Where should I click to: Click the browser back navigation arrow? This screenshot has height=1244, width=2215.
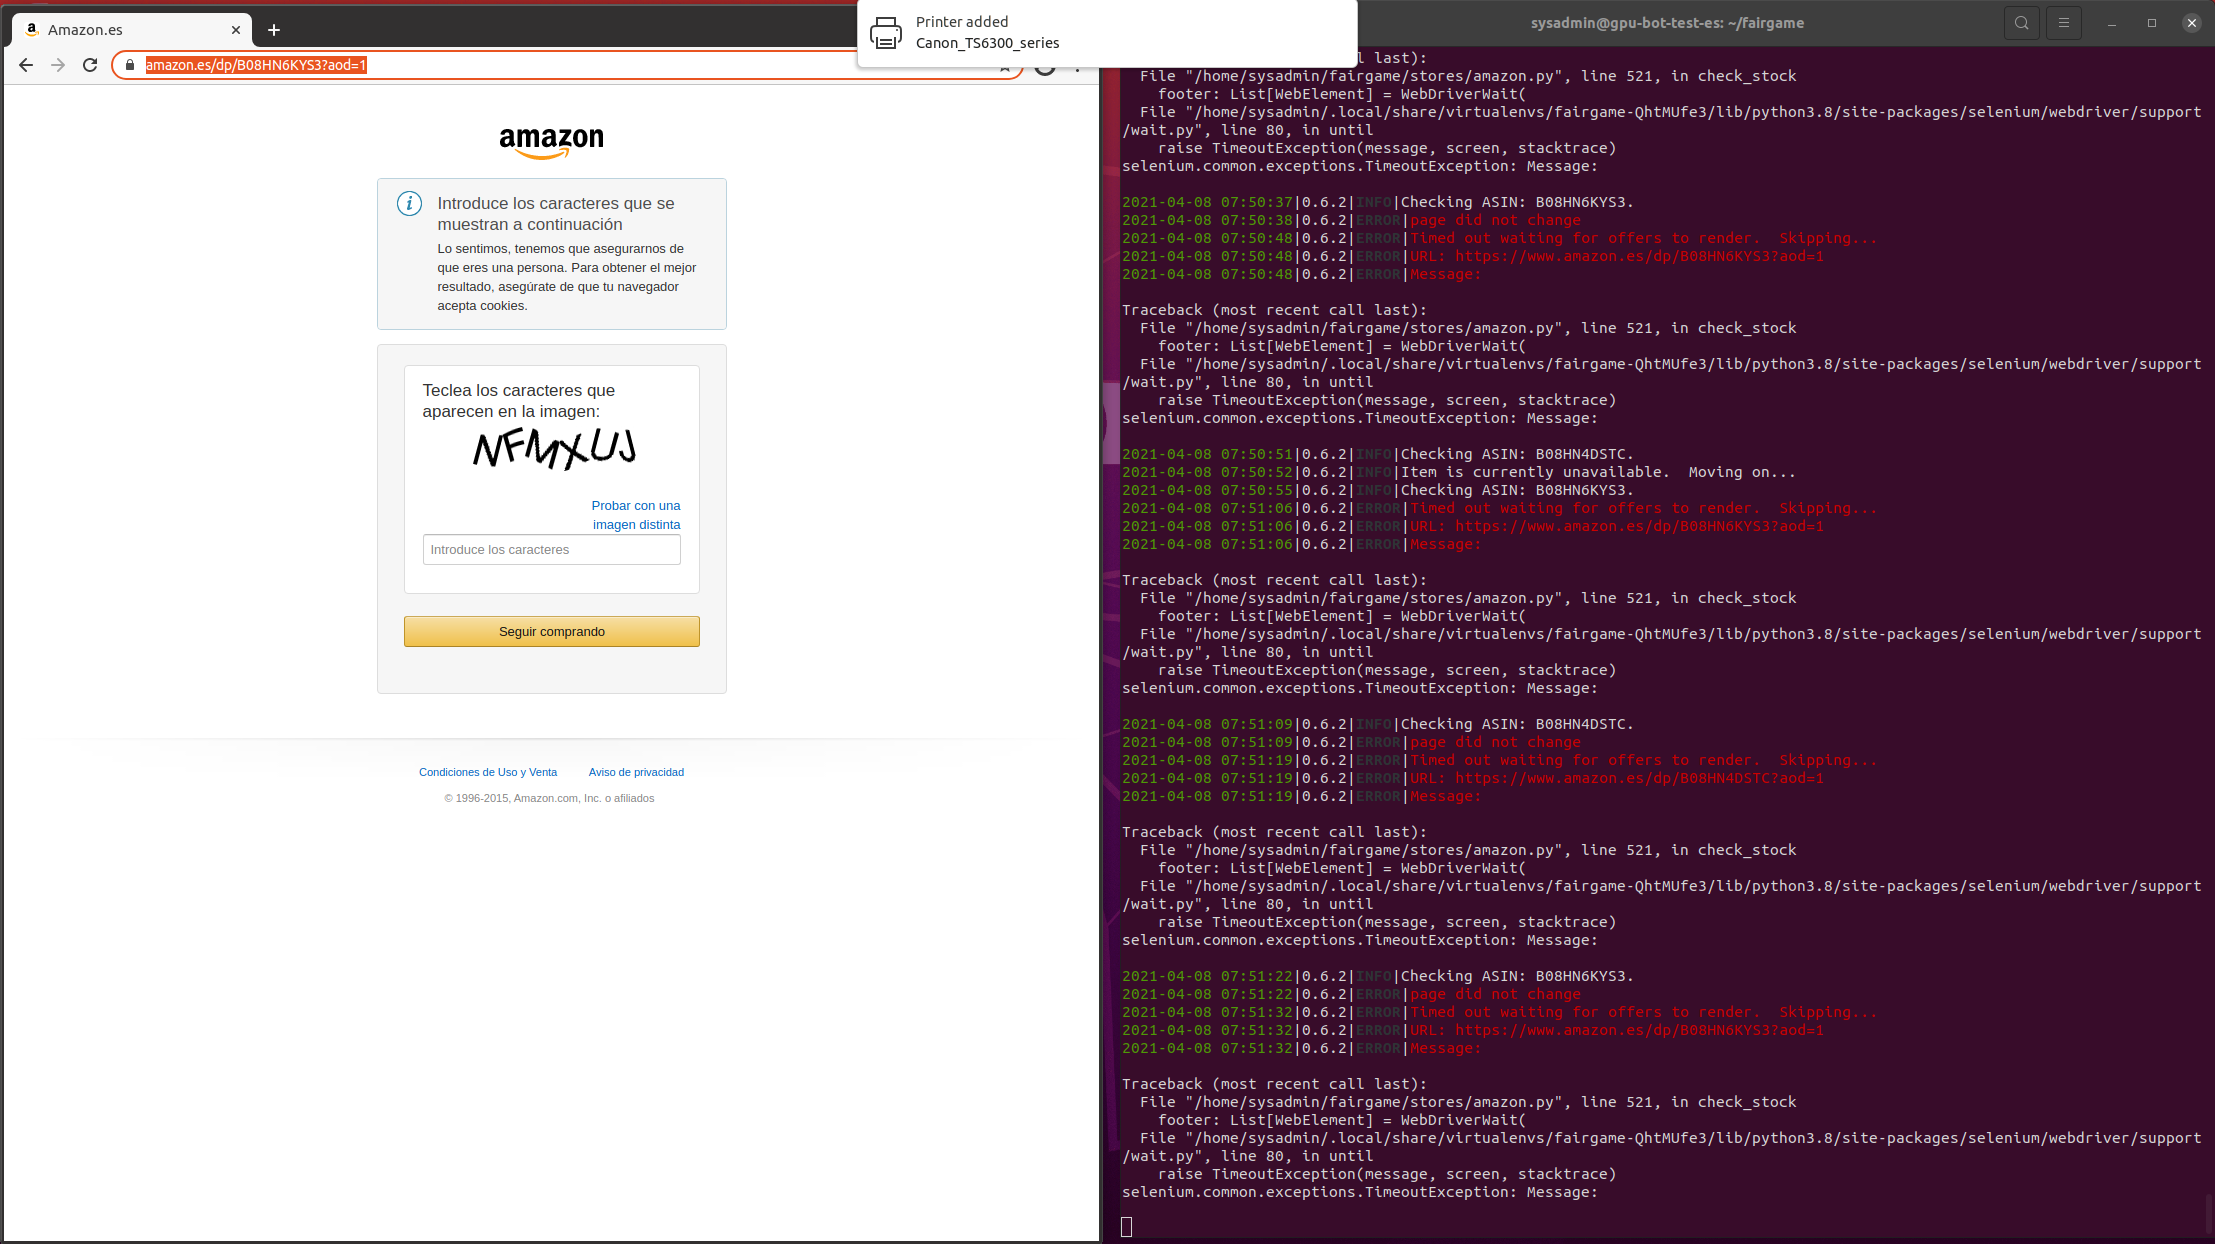[25, 65]
